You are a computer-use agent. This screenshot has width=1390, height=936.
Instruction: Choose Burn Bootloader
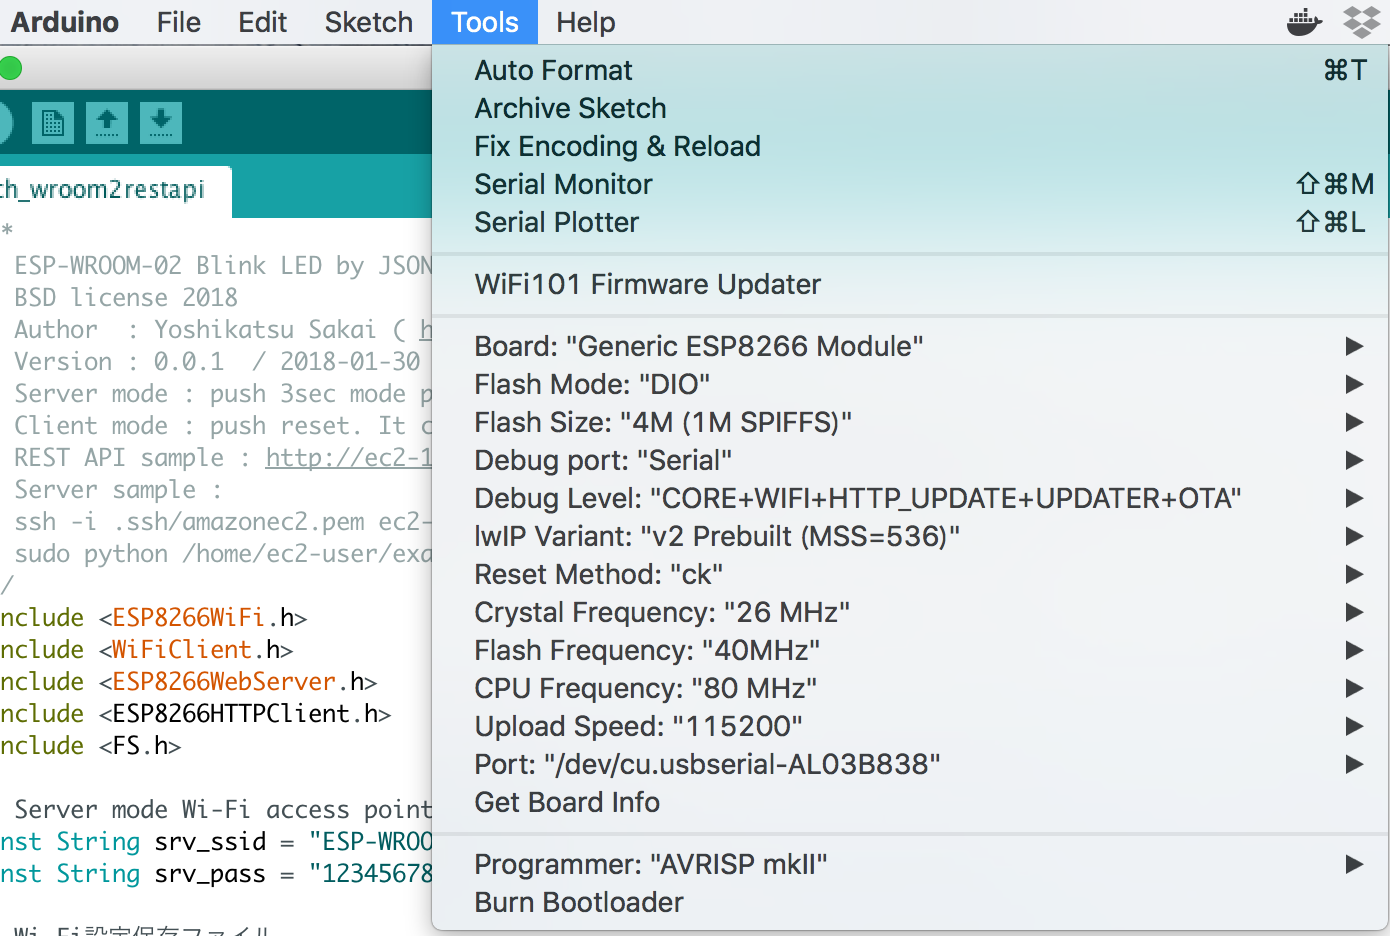pyautogui.click(x=910, y=902)
